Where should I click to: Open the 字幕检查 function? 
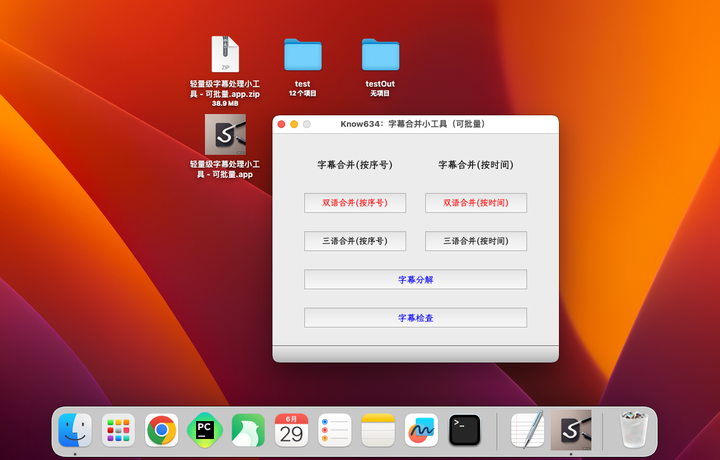tap(416, 318)
